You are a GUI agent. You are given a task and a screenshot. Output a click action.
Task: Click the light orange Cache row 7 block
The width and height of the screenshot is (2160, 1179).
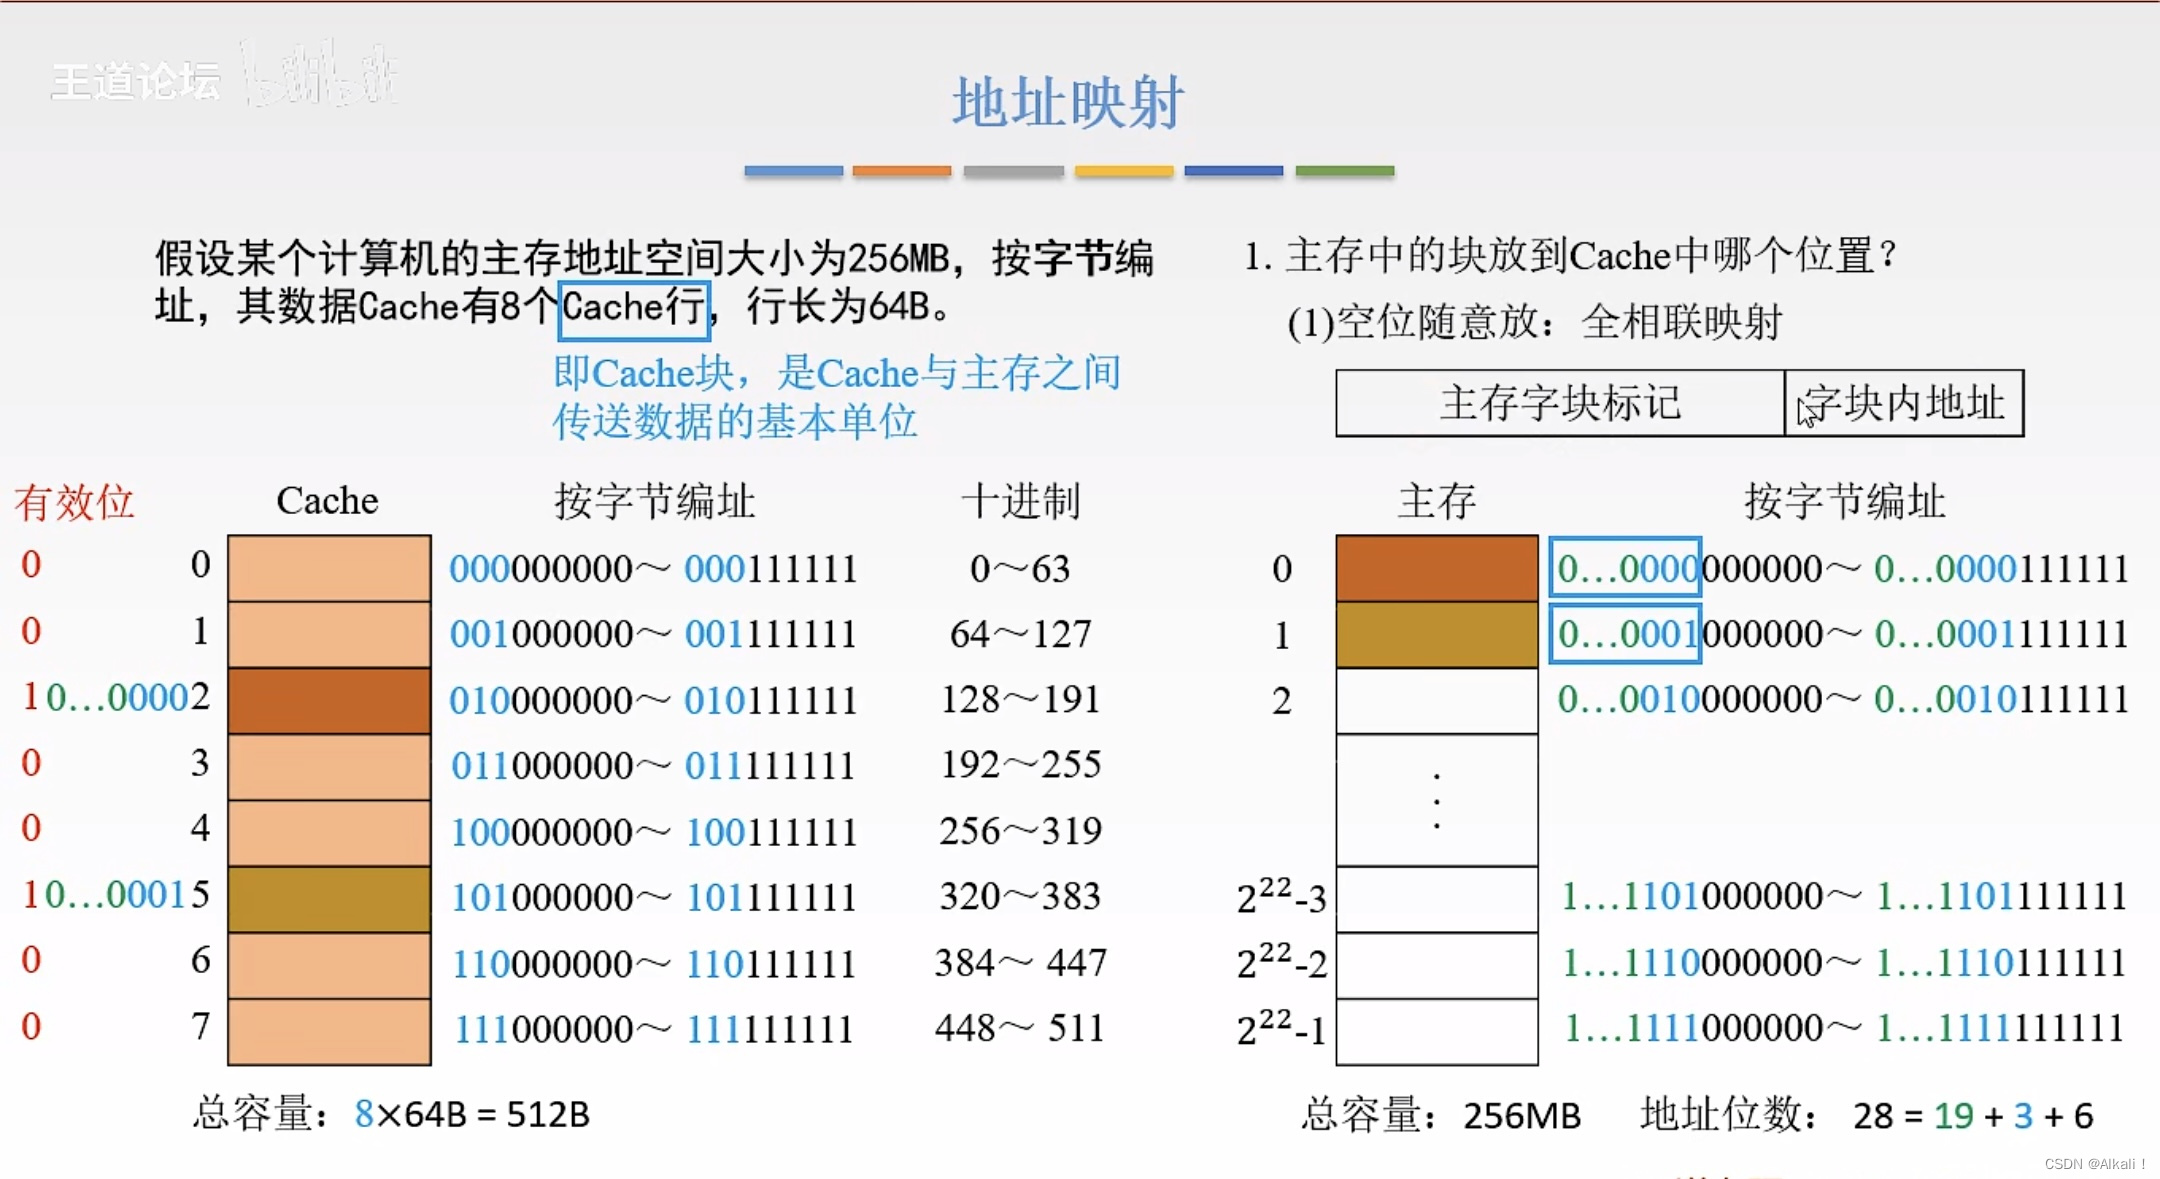329,1030
